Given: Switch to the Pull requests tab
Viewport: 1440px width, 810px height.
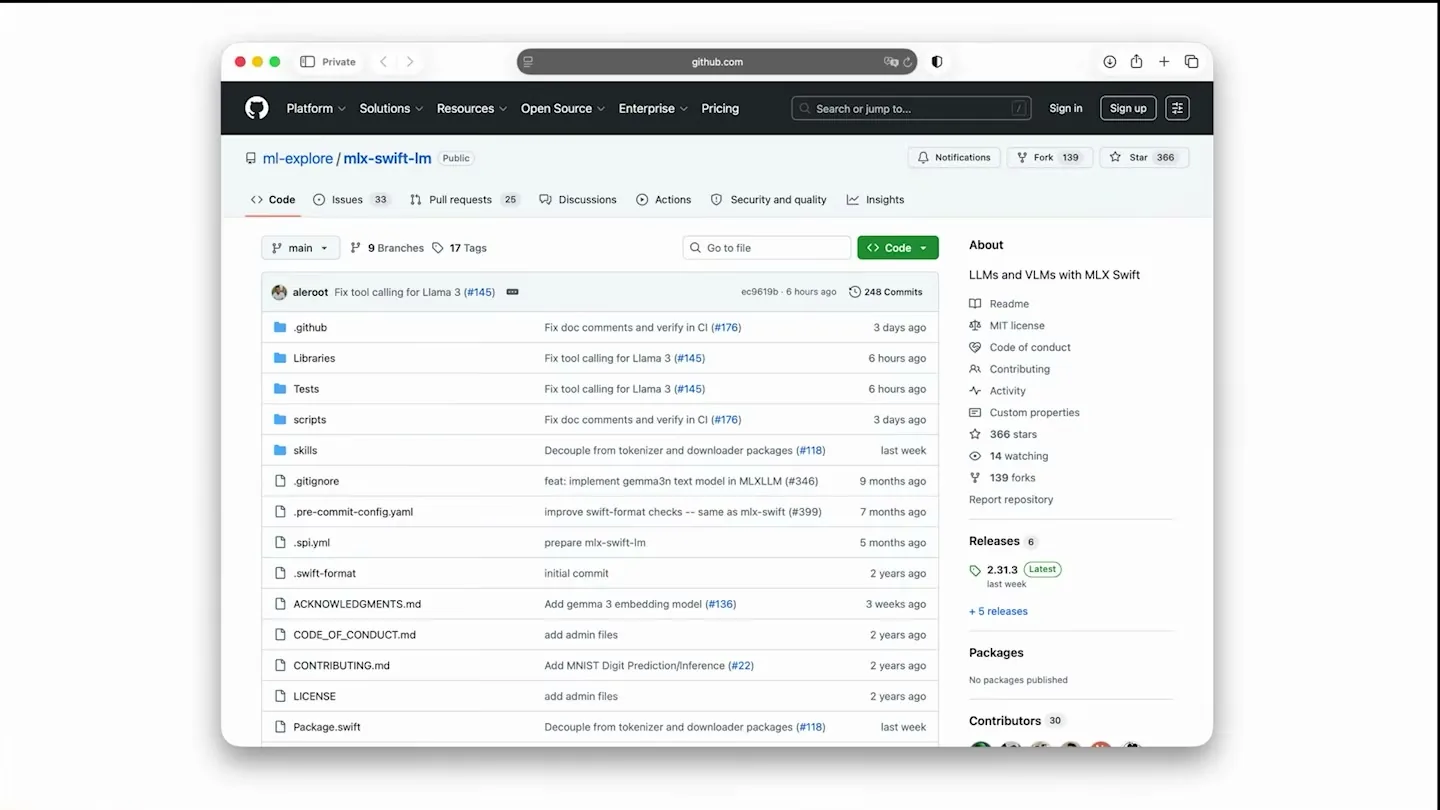Looking at the screenshot, I should click(x=464, y=200).
